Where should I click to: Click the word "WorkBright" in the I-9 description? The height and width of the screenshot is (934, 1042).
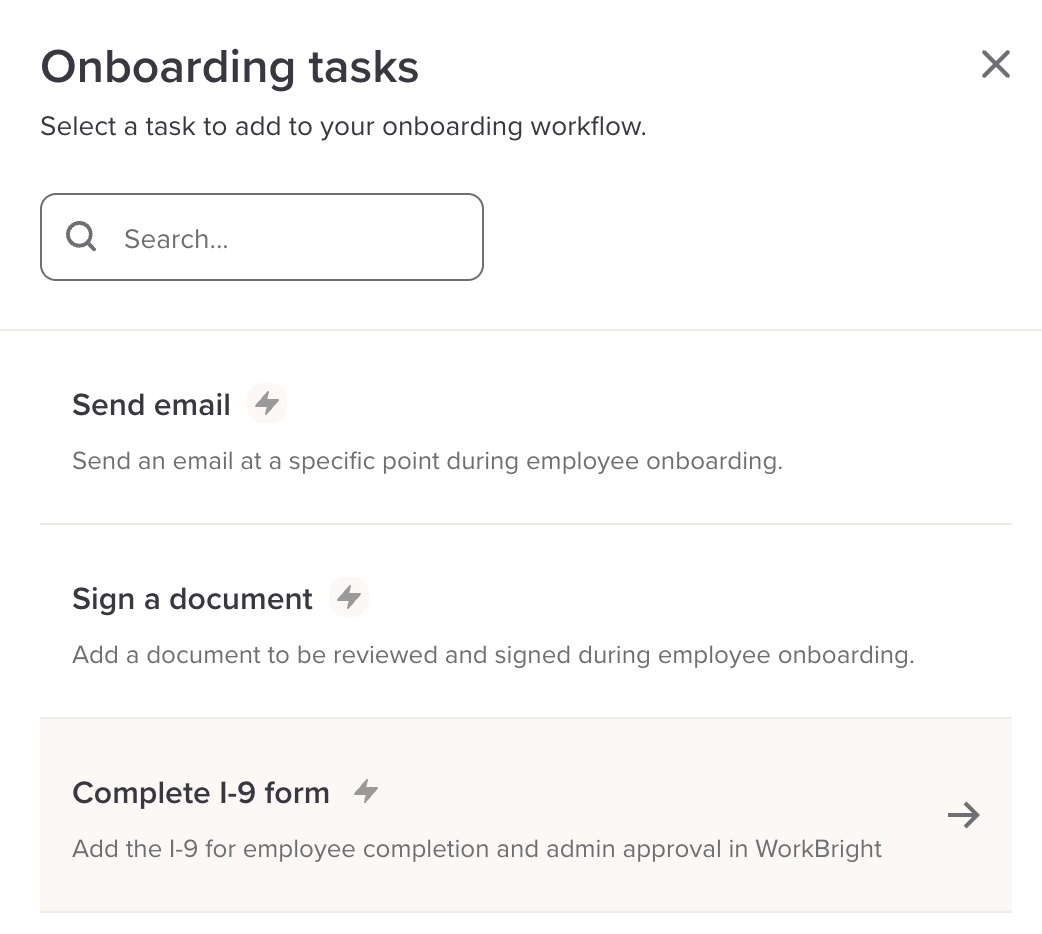coord(818,850)
